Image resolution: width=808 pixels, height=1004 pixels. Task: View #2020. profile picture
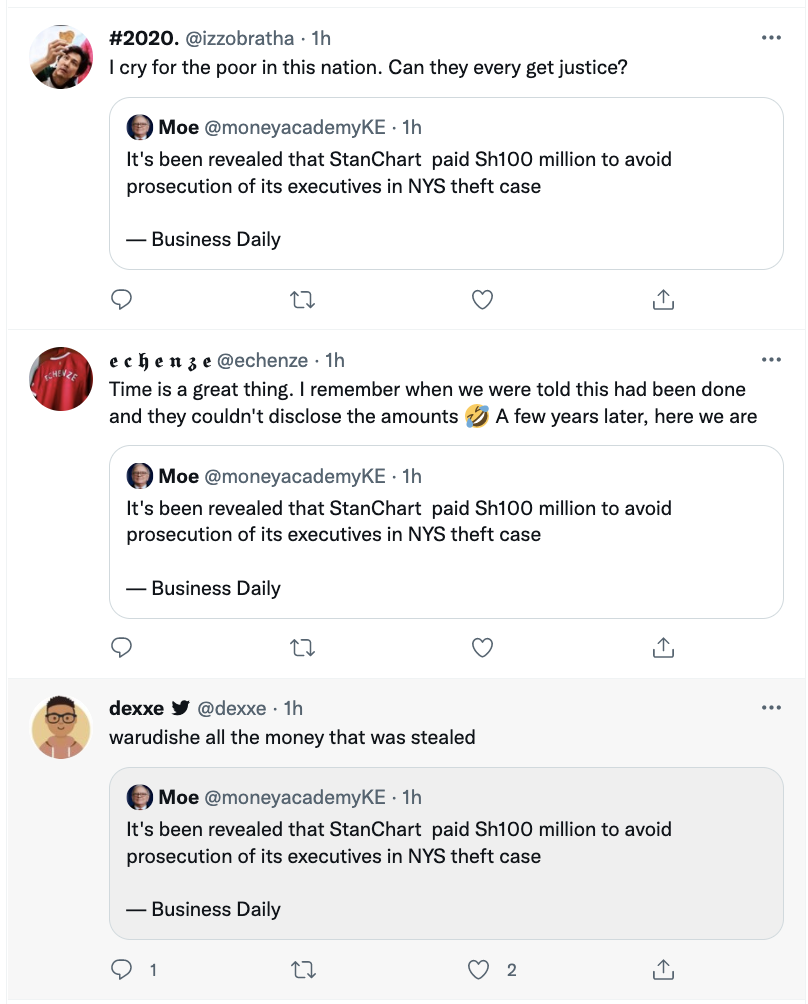pos(62,57)
